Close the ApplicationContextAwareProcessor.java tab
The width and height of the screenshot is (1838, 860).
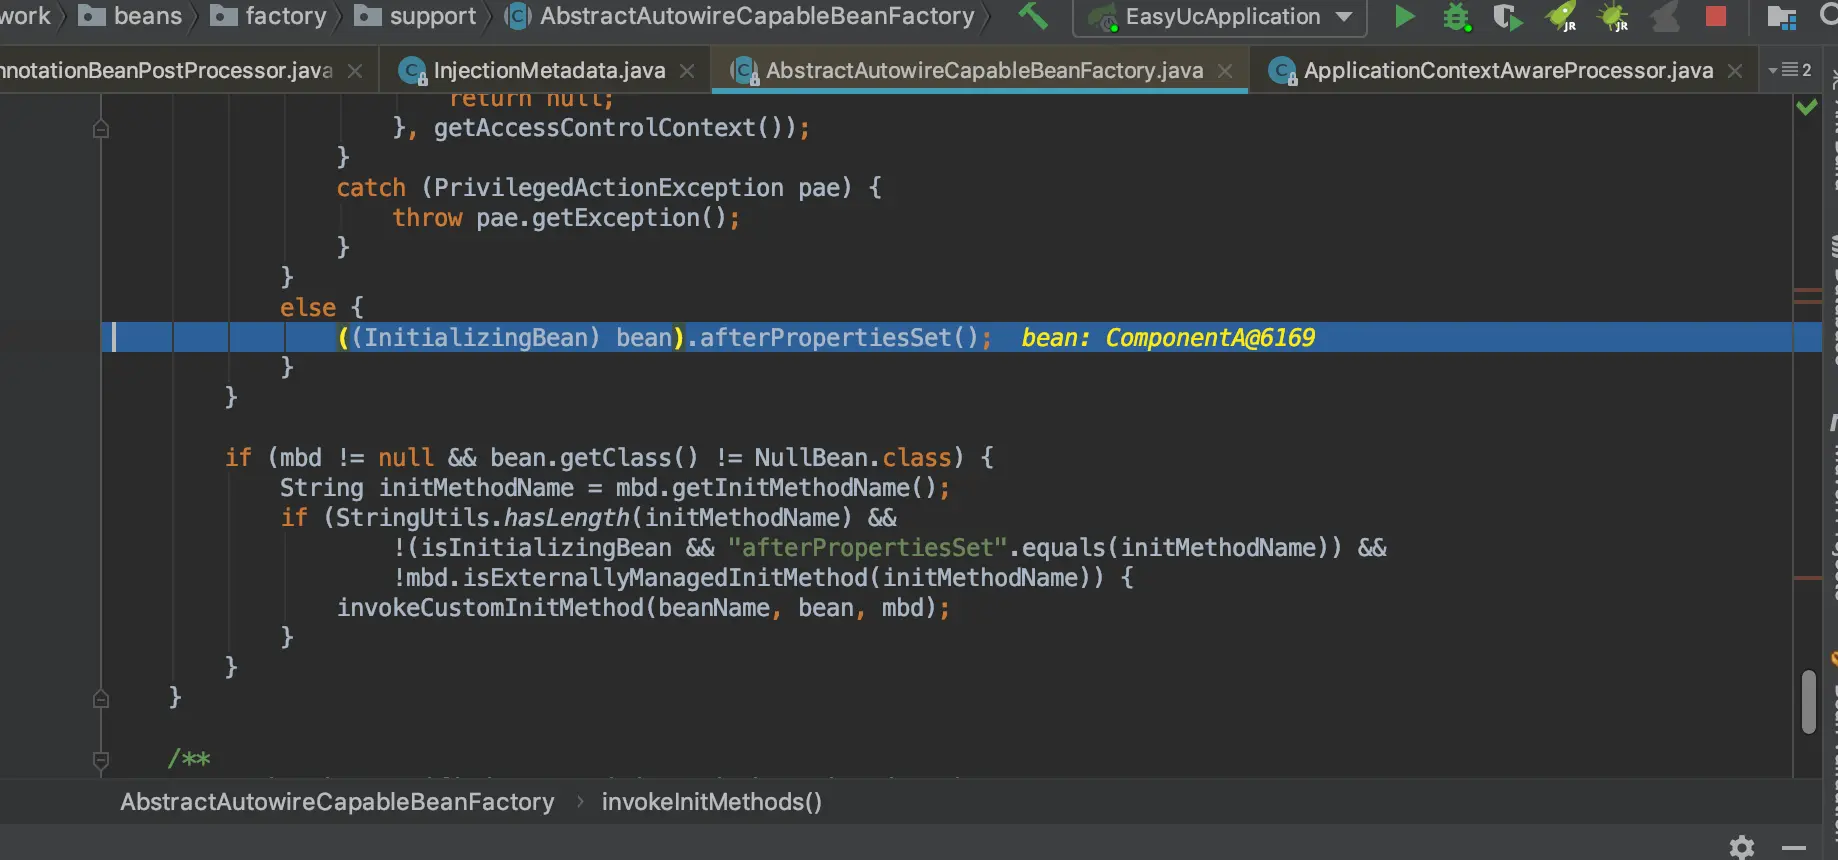pos(1735,71)
